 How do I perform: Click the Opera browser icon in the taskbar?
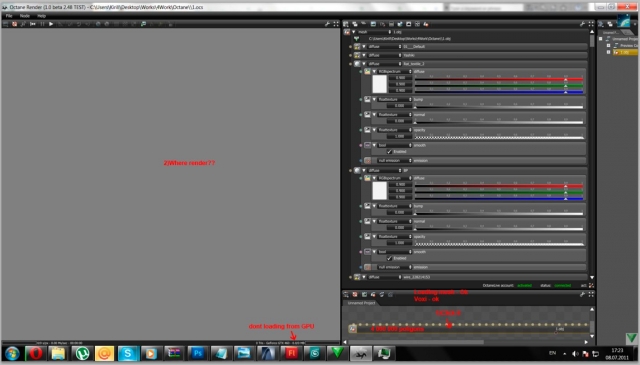tap(36, 353)
